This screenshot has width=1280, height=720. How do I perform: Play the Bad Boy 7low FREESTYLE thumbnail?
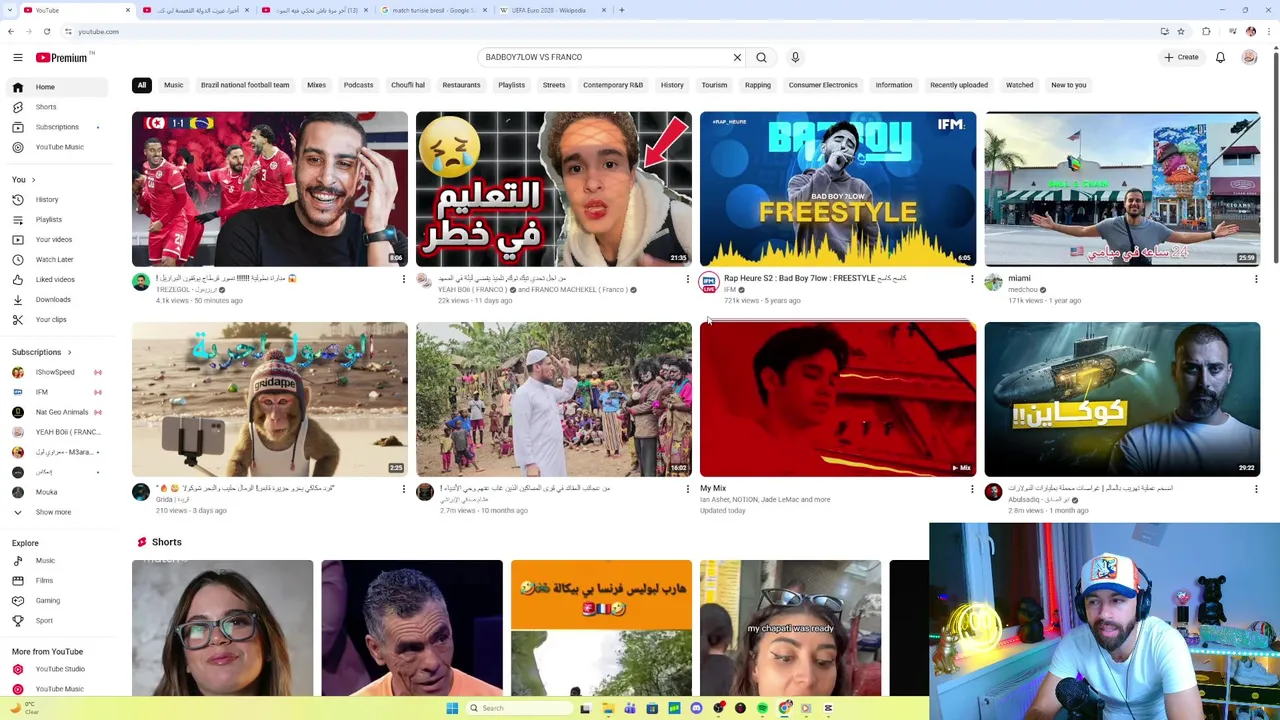pos(838,189)
